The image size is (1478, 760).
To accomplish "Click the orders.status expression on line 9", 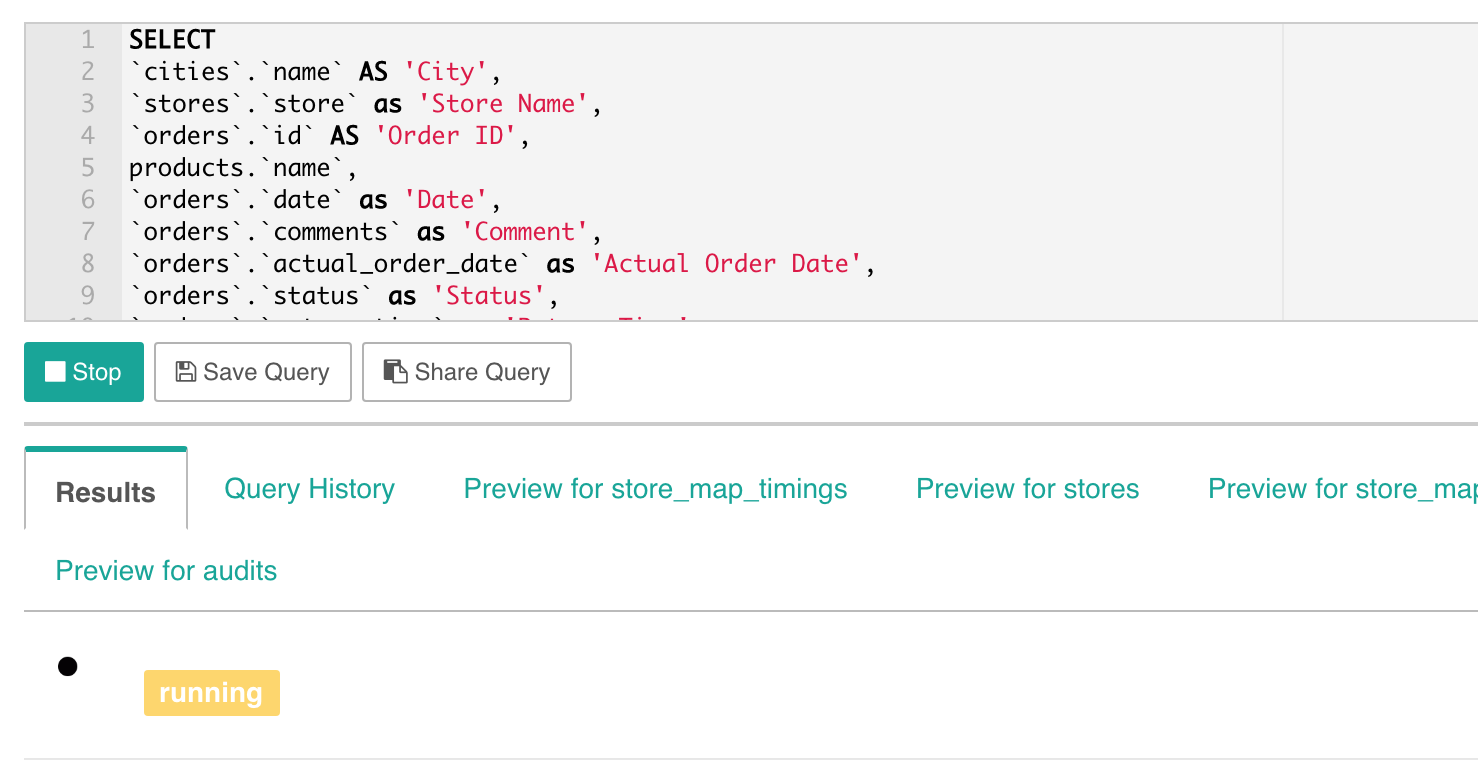I will pos(250,295).
